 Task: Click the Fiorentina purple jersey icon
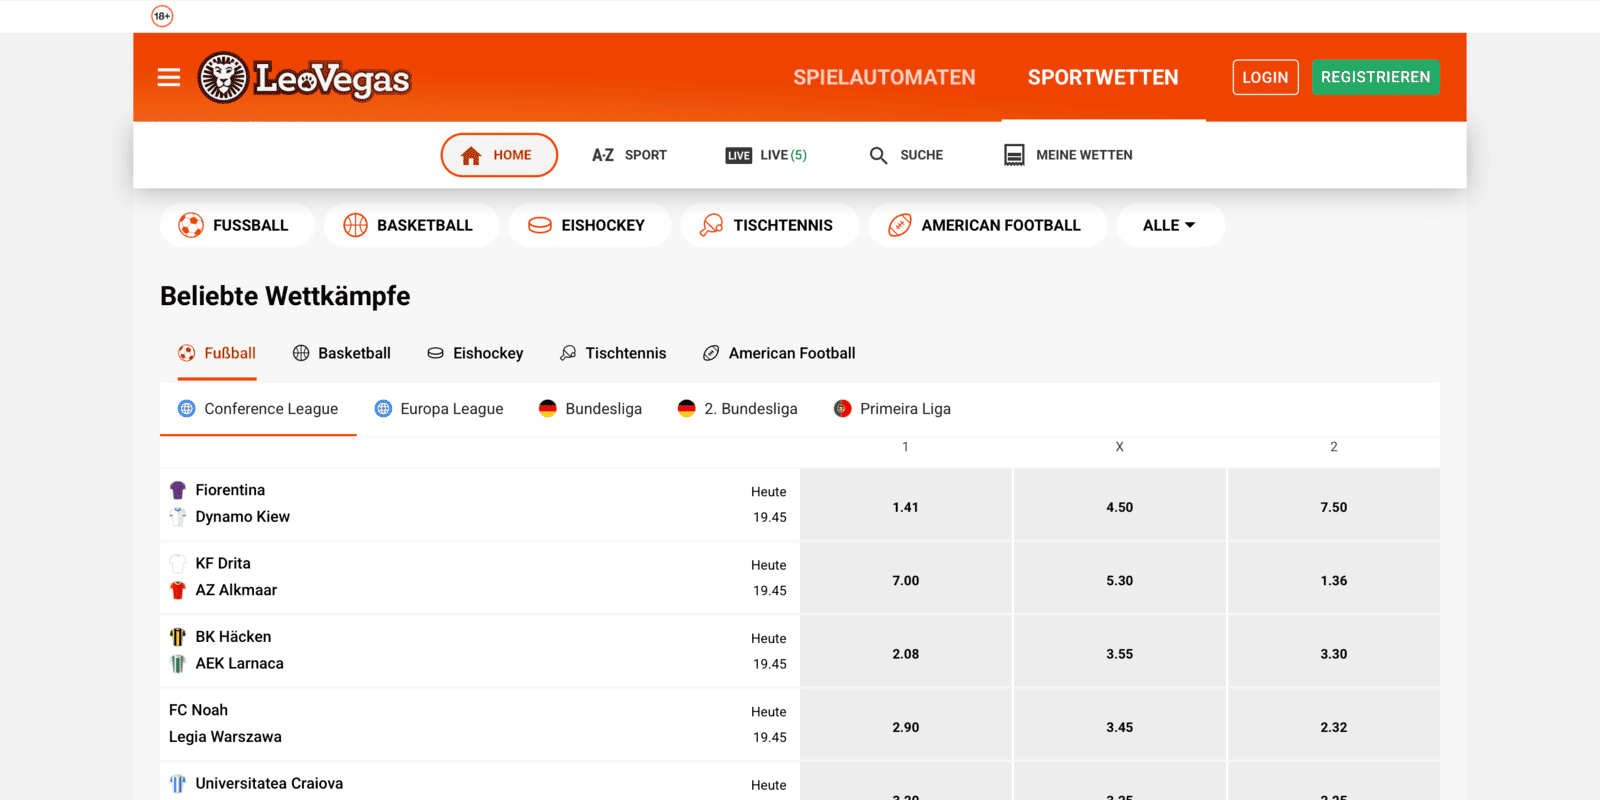[x=178, y=490]
